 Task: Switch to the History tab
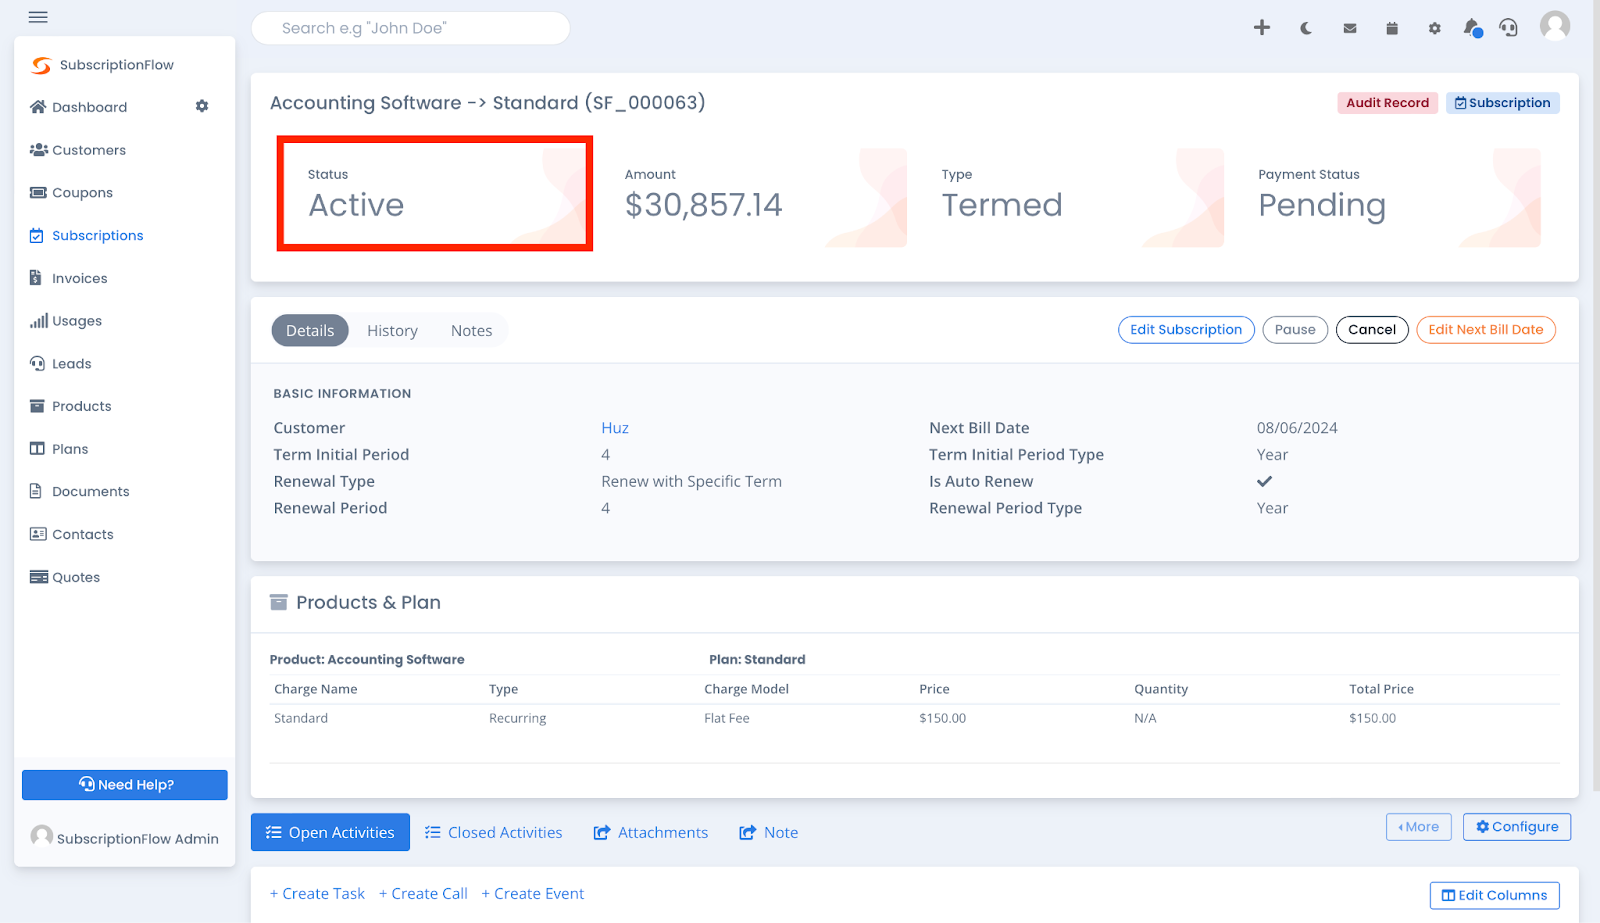(x=392, y=331)
